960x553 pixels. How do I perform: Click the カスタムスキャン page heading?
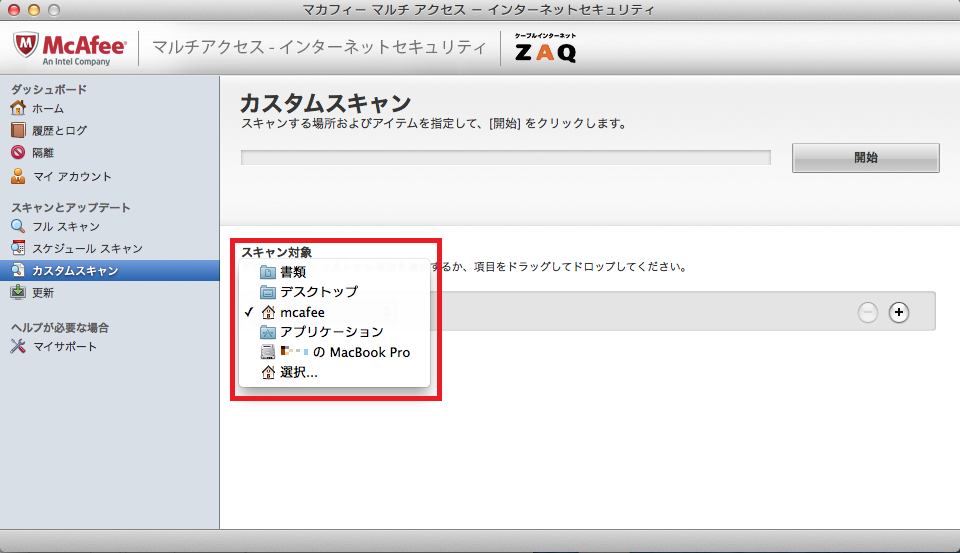pyautogui.click(x=325, y=102)
